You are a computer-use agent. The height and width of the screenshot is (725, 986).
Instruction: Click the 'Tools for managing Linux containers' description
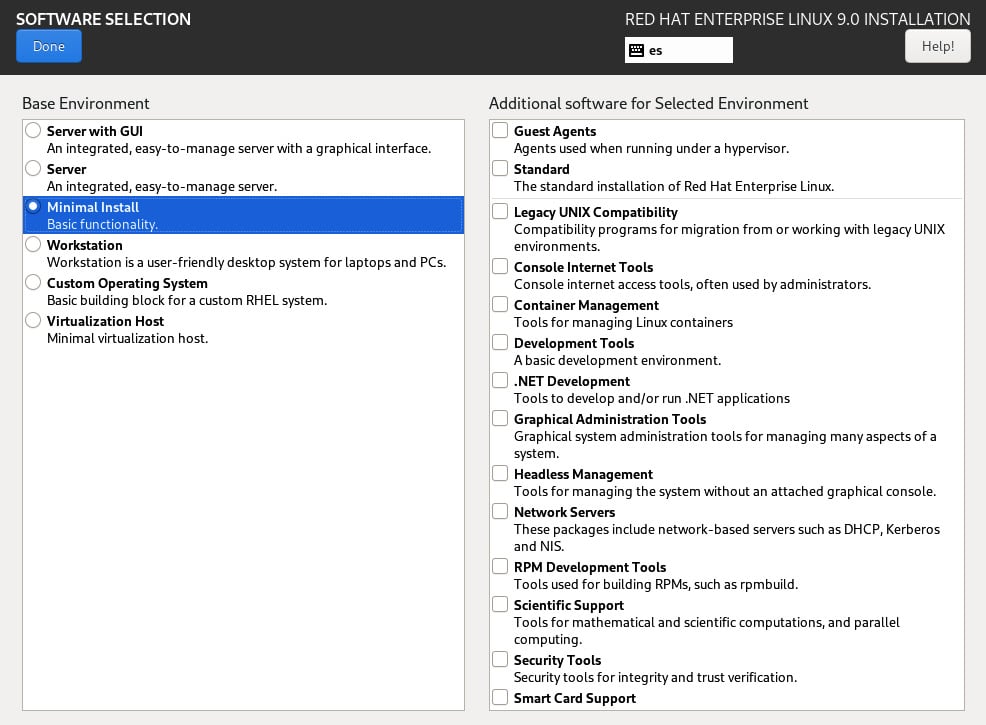pos(623,323)
